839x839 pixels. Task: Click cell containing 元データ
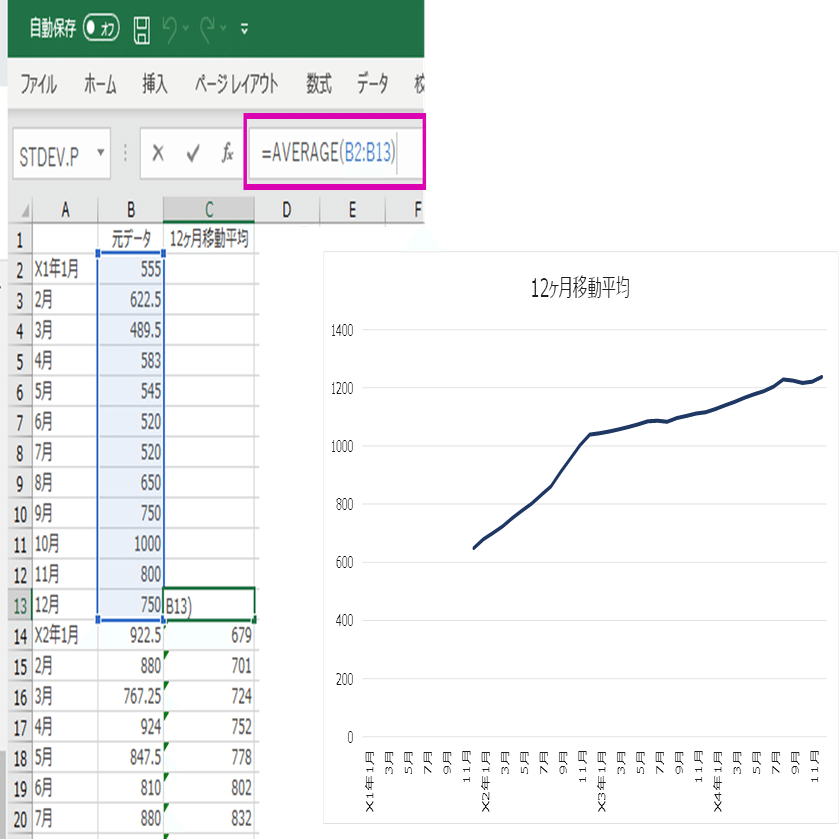[x=131, y=239]
